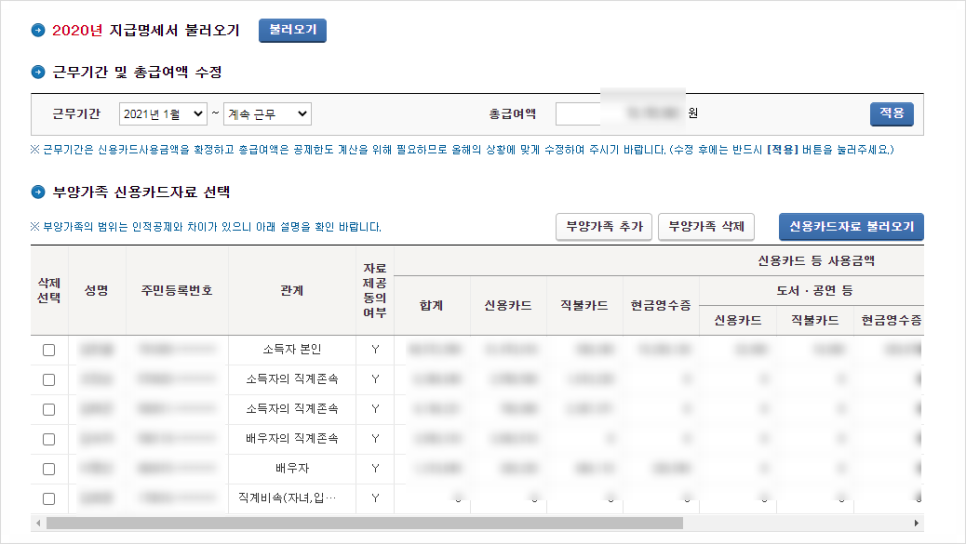Click the 적용 button
Viewport: 966px width, 544px height.
[891, 114]
